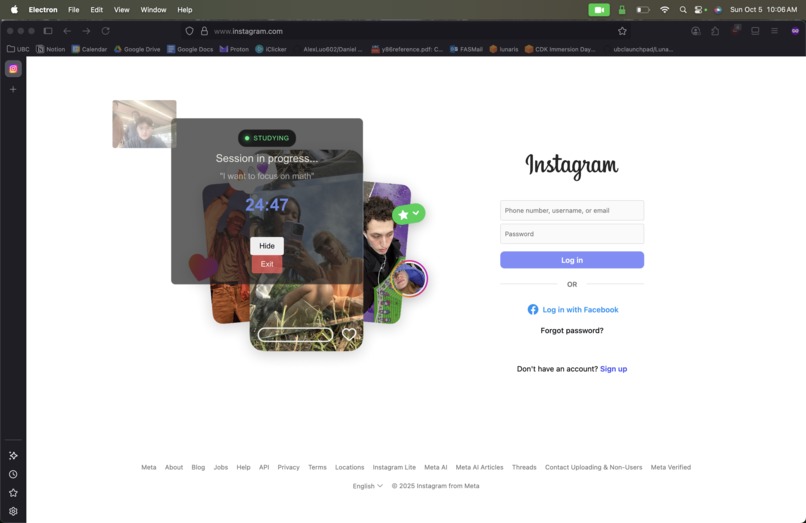Open the Apple menu
This screenshot has height=523, width=806.
coord(14,10)
